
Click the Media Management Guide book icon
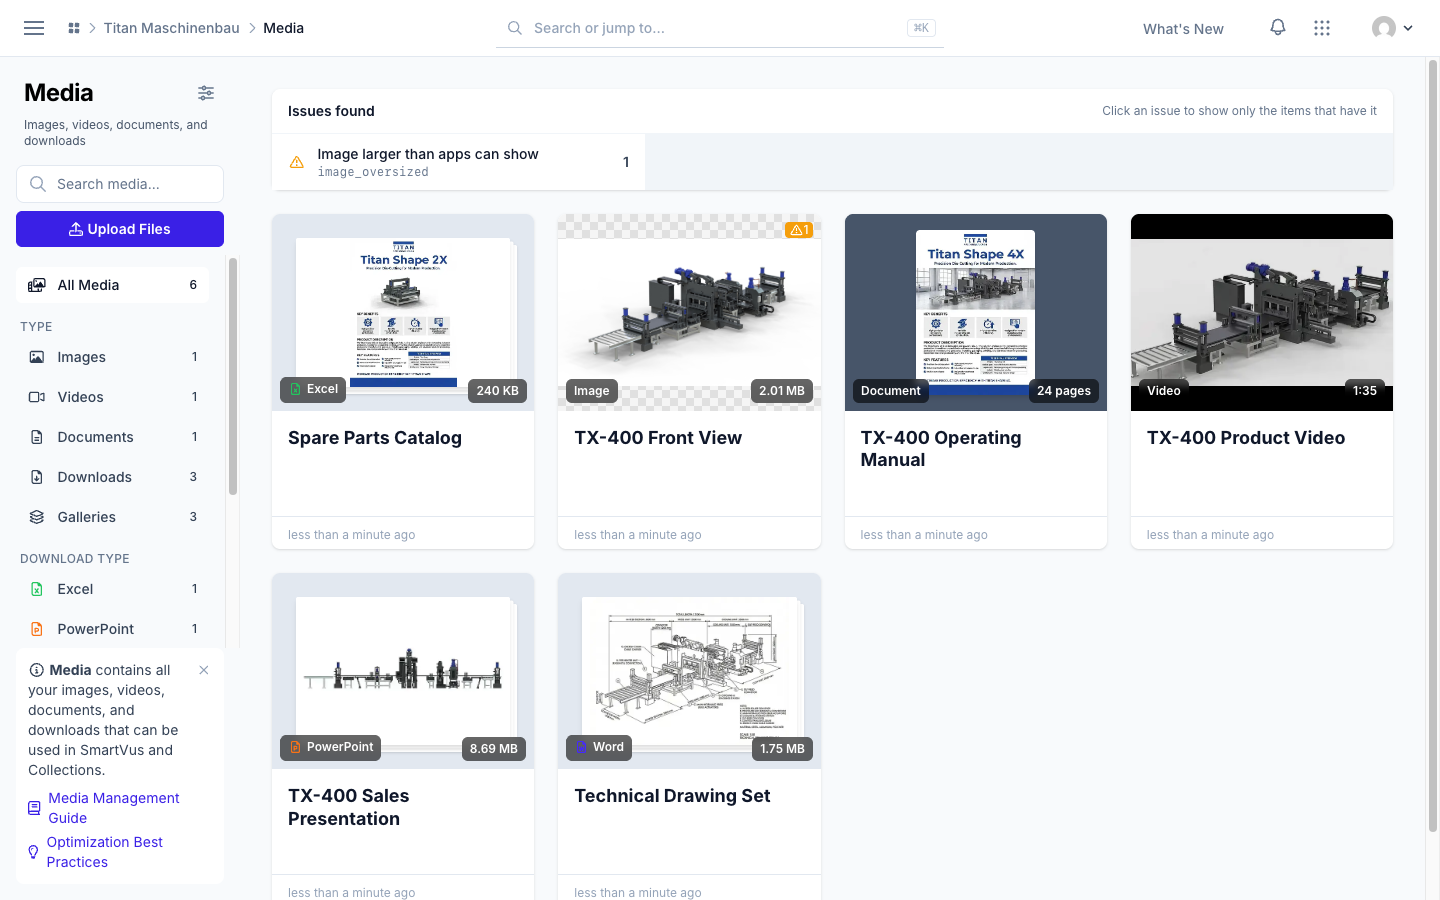pos(34,808)
